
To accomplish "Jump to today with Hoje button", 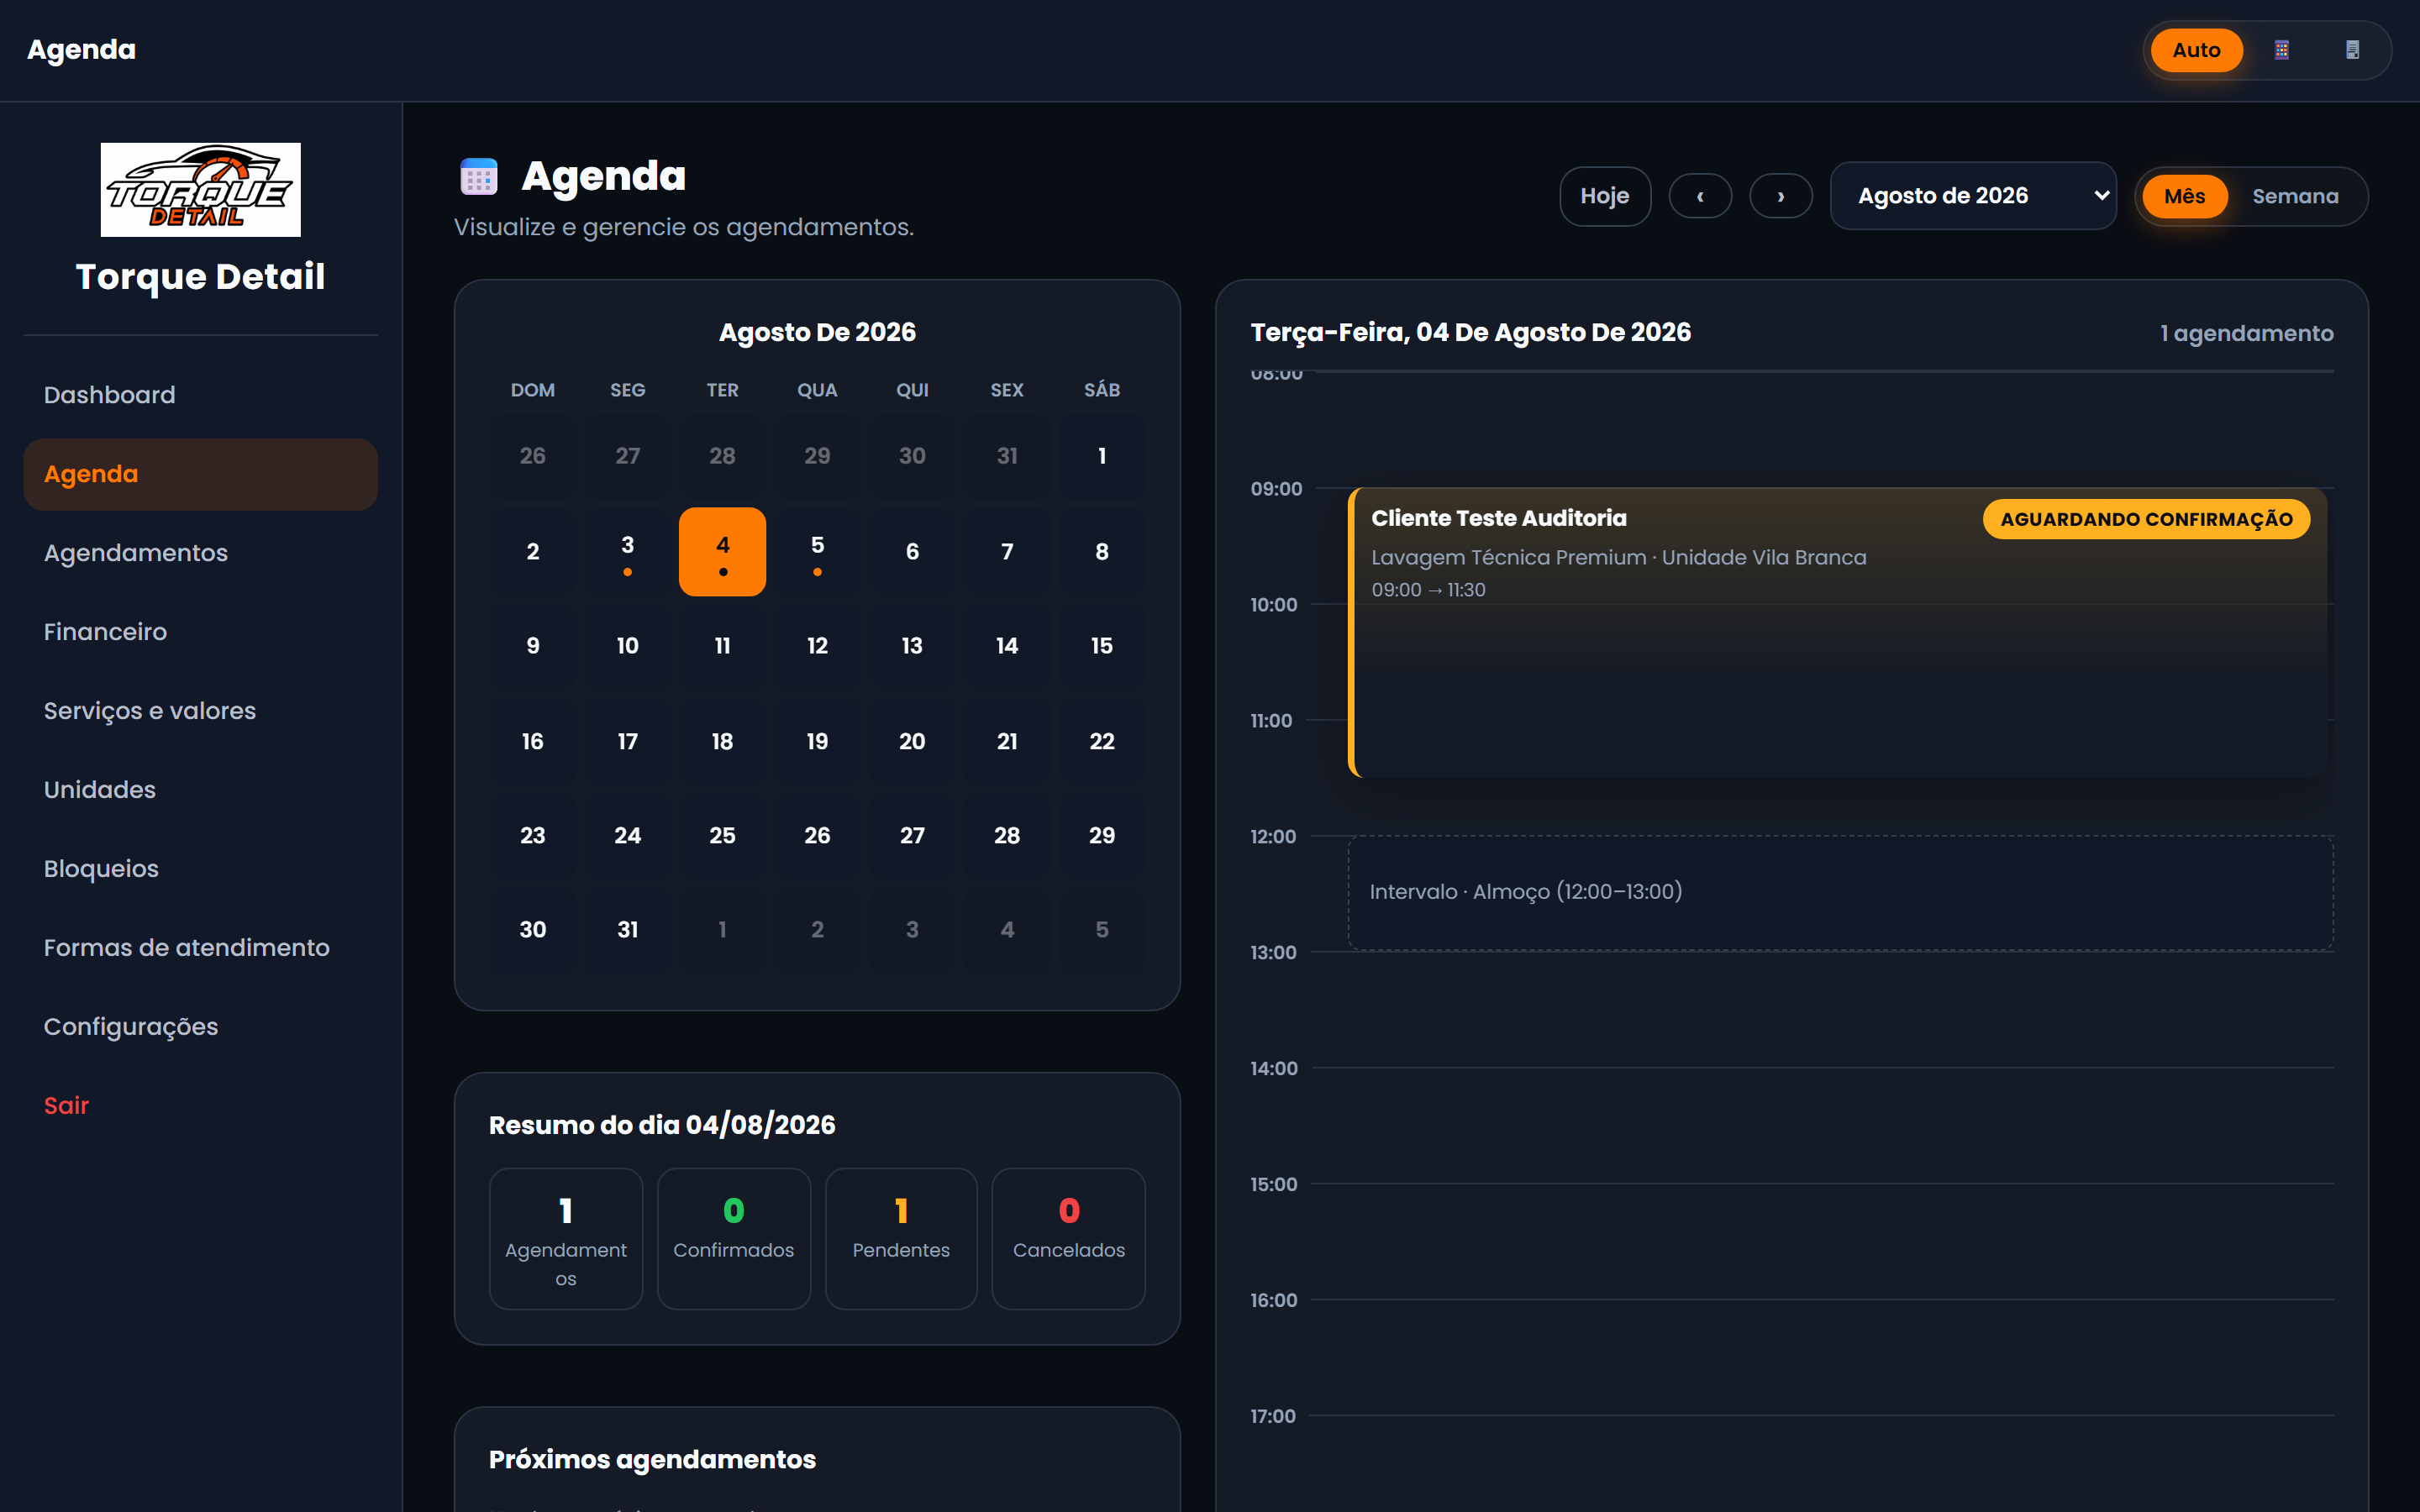I will click(1604, 196).
